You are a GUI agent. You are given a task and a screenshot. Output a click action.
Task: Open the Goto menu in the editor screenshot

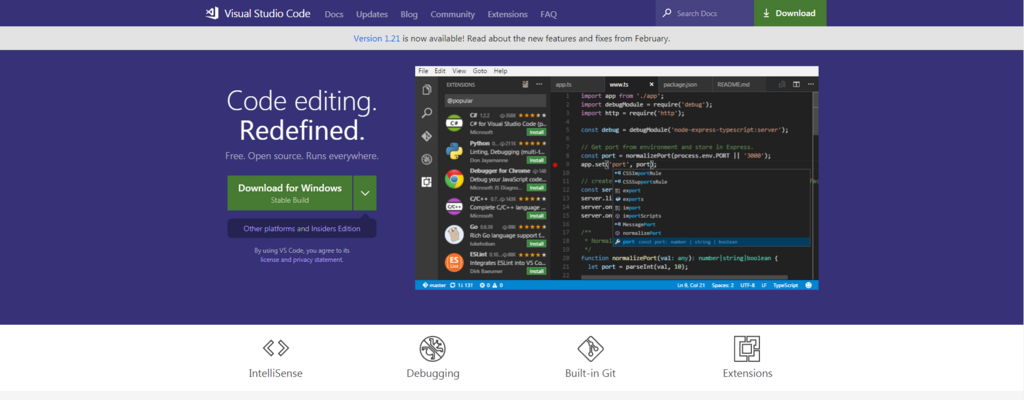click(480, 71)
